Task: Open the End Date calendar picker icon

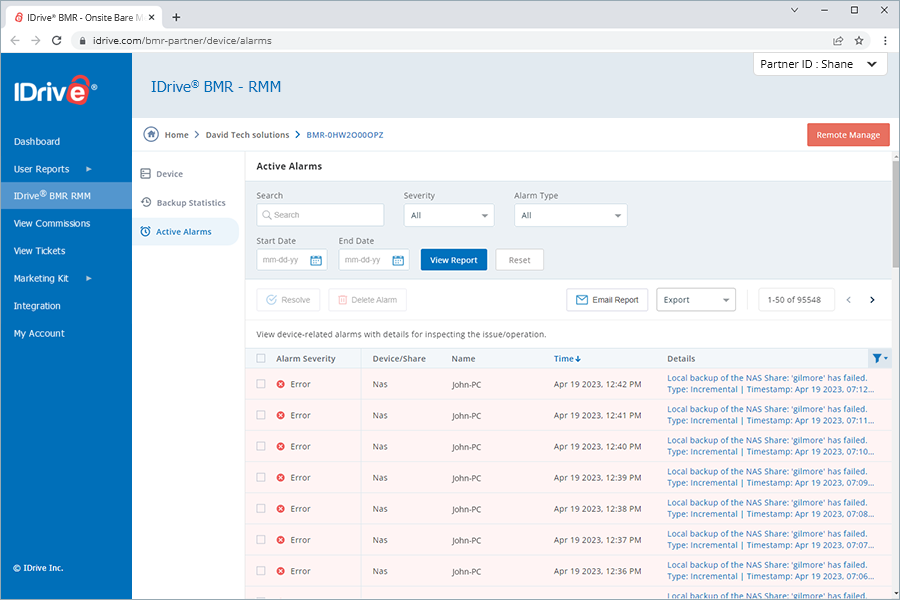Action: coord(398,260)
